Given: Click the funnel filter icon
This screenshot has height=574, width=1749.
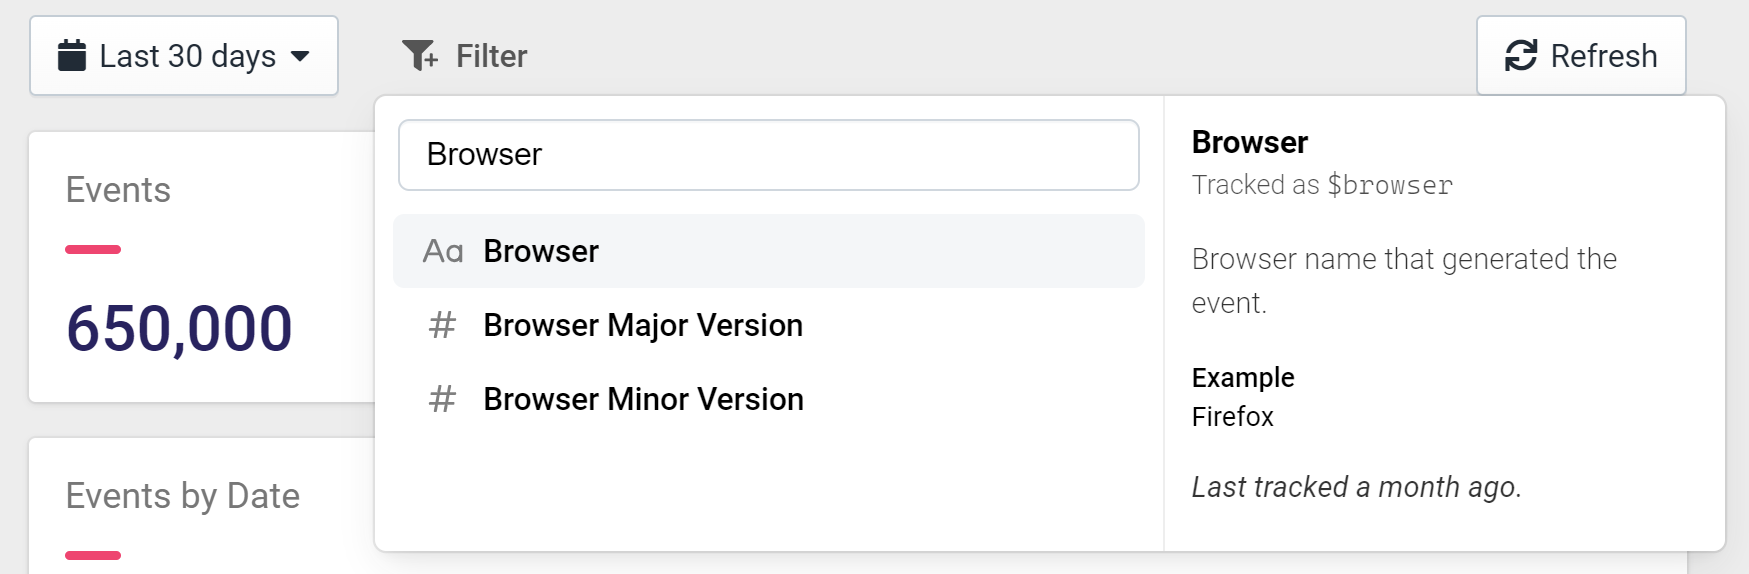Looking at the screenshot, I should pyautogui.click(x=420, y=56).
